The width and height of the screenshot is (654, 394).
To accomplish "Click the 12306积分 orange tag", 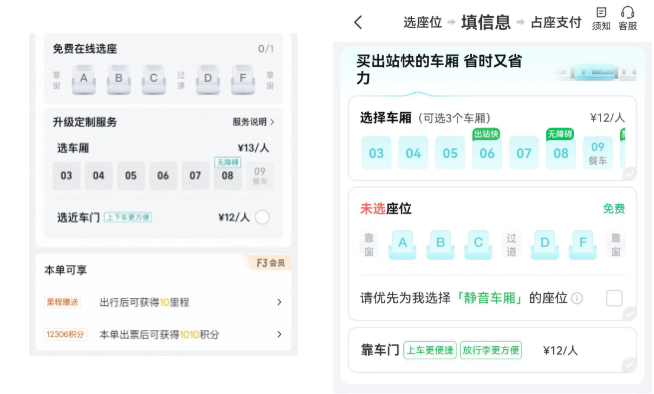I will 65,334.
